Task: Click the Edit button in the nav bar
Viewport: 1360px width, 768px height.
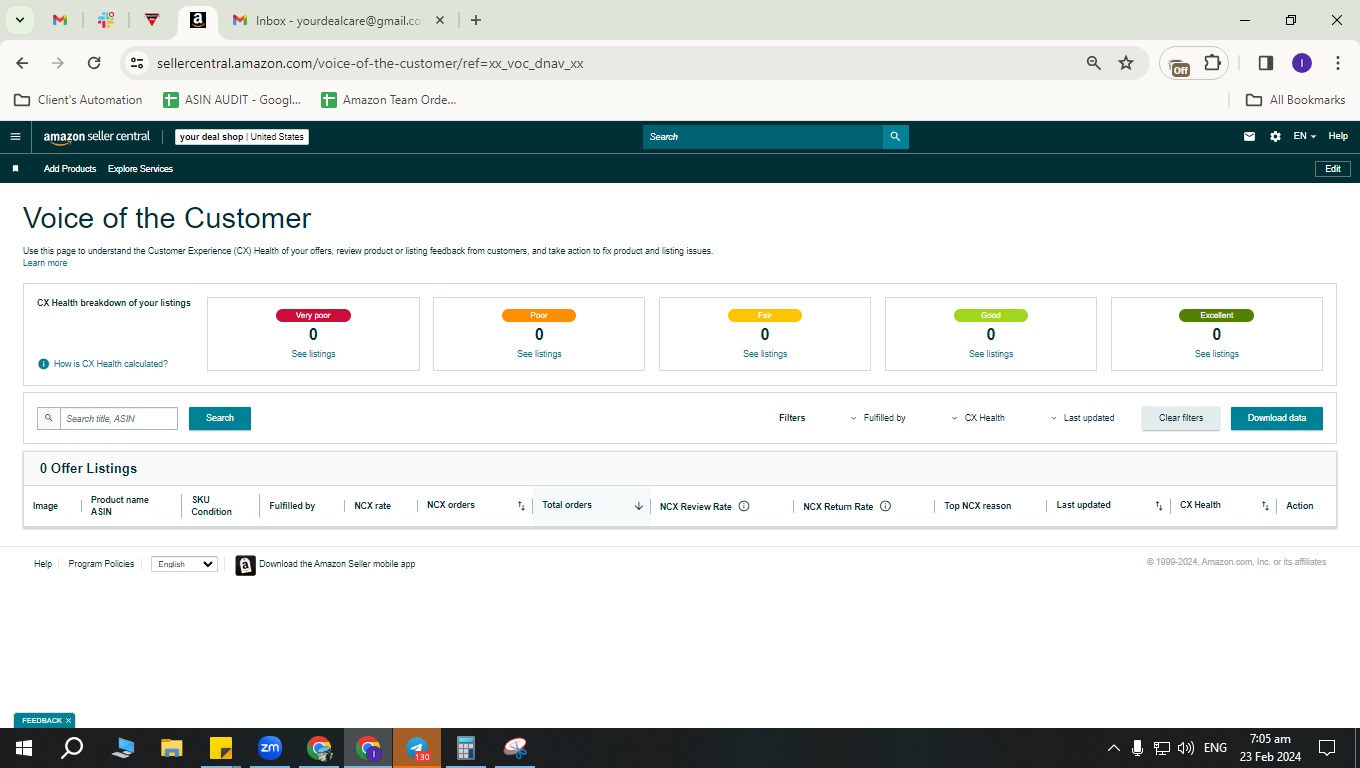Action: click(1333, 169)
